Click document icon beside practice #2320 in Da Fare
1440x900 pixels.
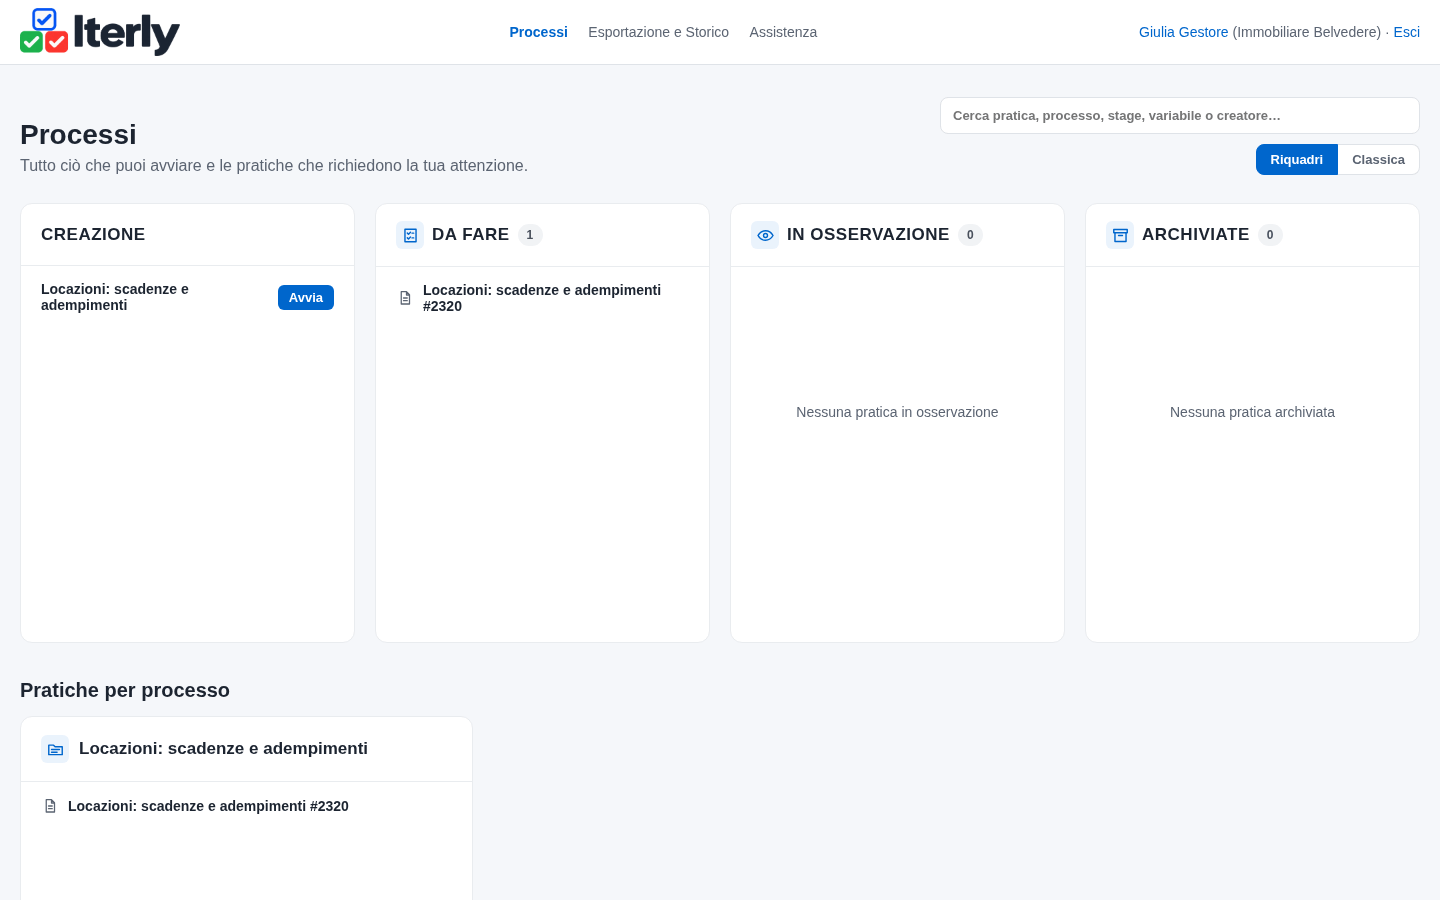click(x=405, y=298)
